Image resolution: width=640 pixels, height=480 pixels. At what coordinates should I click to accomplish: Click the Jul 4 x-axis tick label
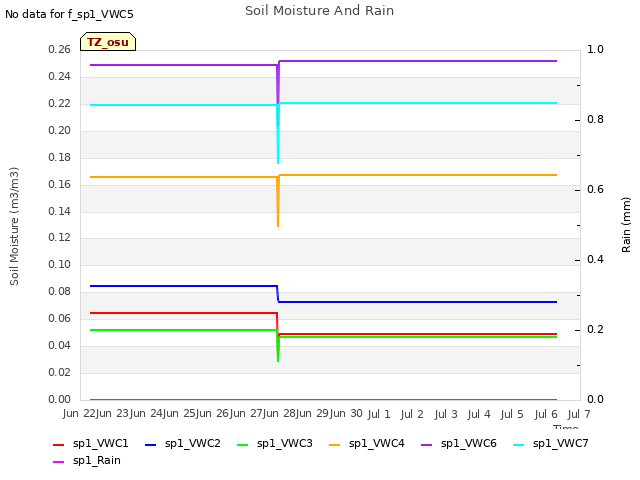pyautogui.click(x=479, y=415)
